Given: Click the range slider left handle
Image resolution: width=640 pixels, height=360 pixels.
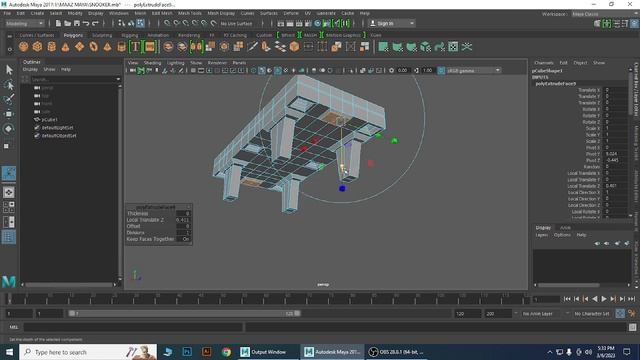Looking at the screenshot, I should 72,313.
